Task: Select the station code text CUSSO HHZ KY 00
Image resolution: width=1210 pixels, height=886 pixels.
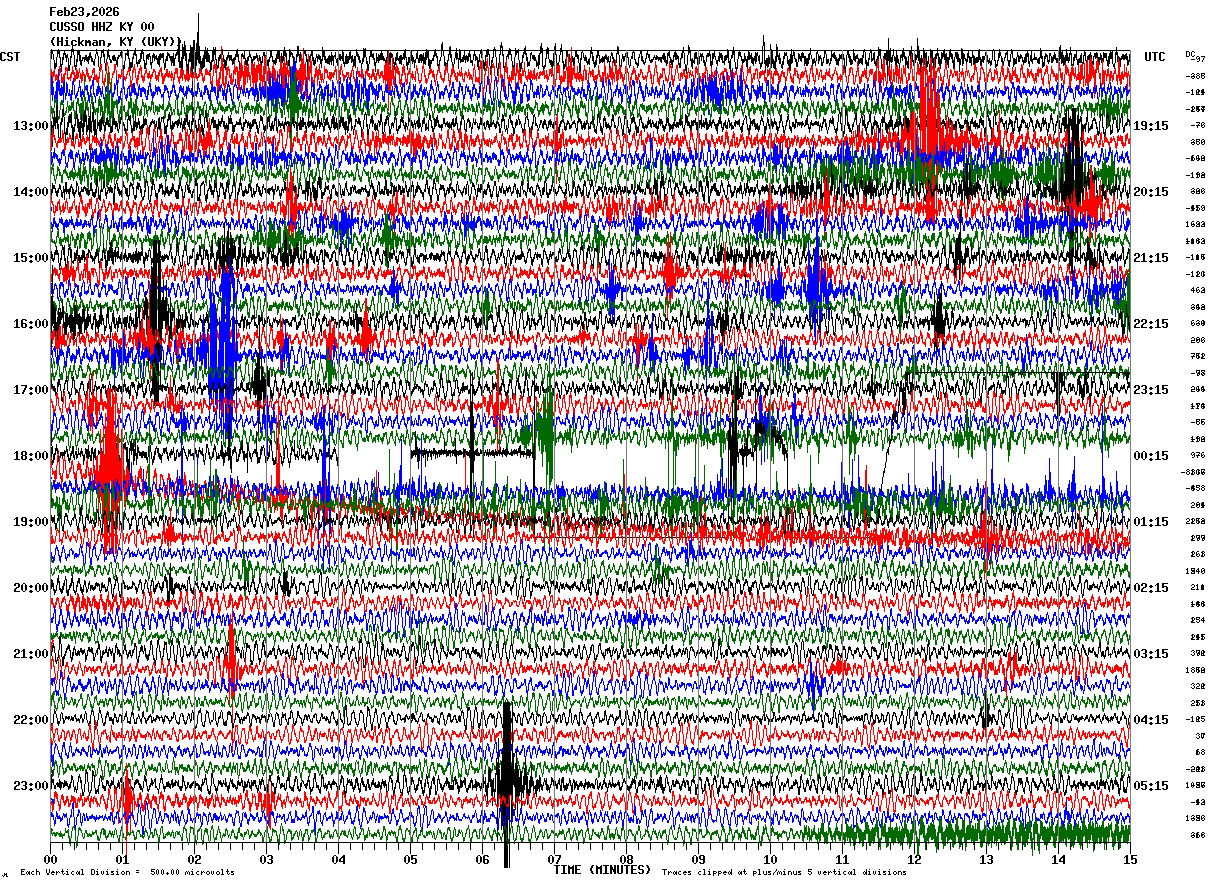Action: click(102, 27)
